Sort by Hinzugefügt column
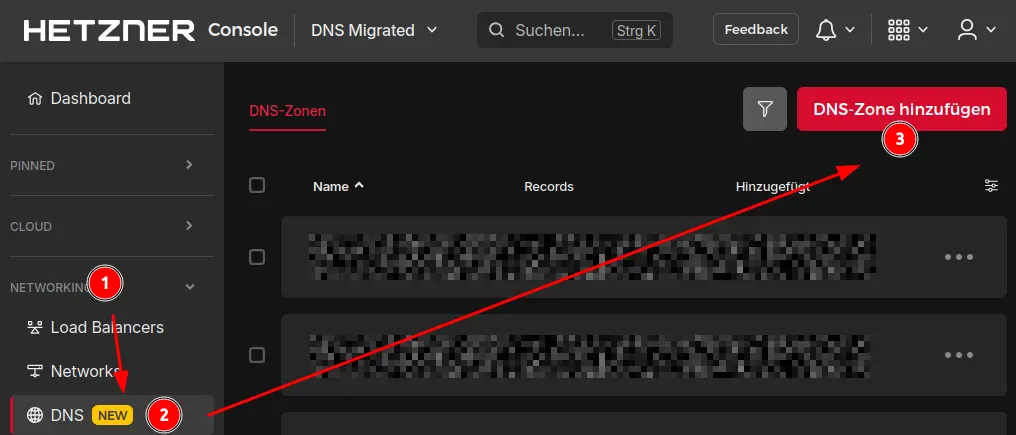The height and width of the screenshot is (435, 1016). click(x=772, y=187)
